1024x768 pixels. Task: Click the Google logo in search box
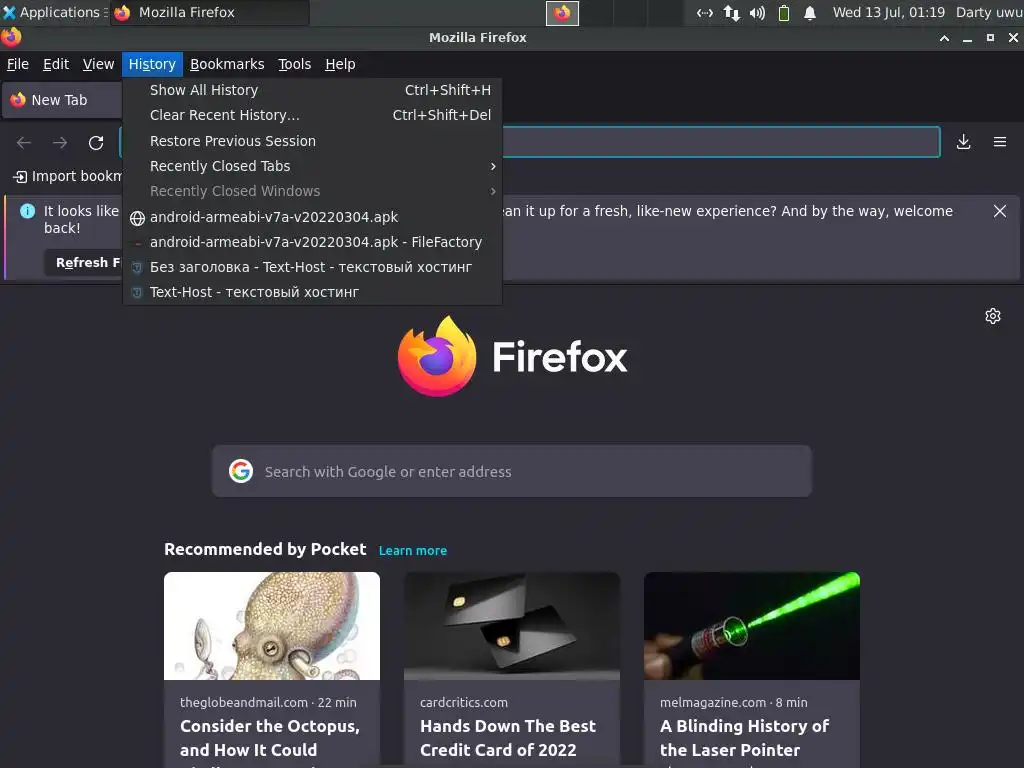[x=241, y=471]
